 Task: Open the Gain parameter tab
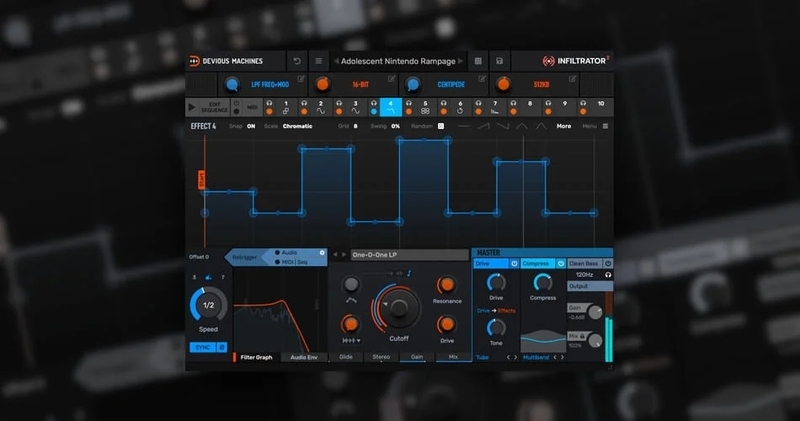[417, 357]
